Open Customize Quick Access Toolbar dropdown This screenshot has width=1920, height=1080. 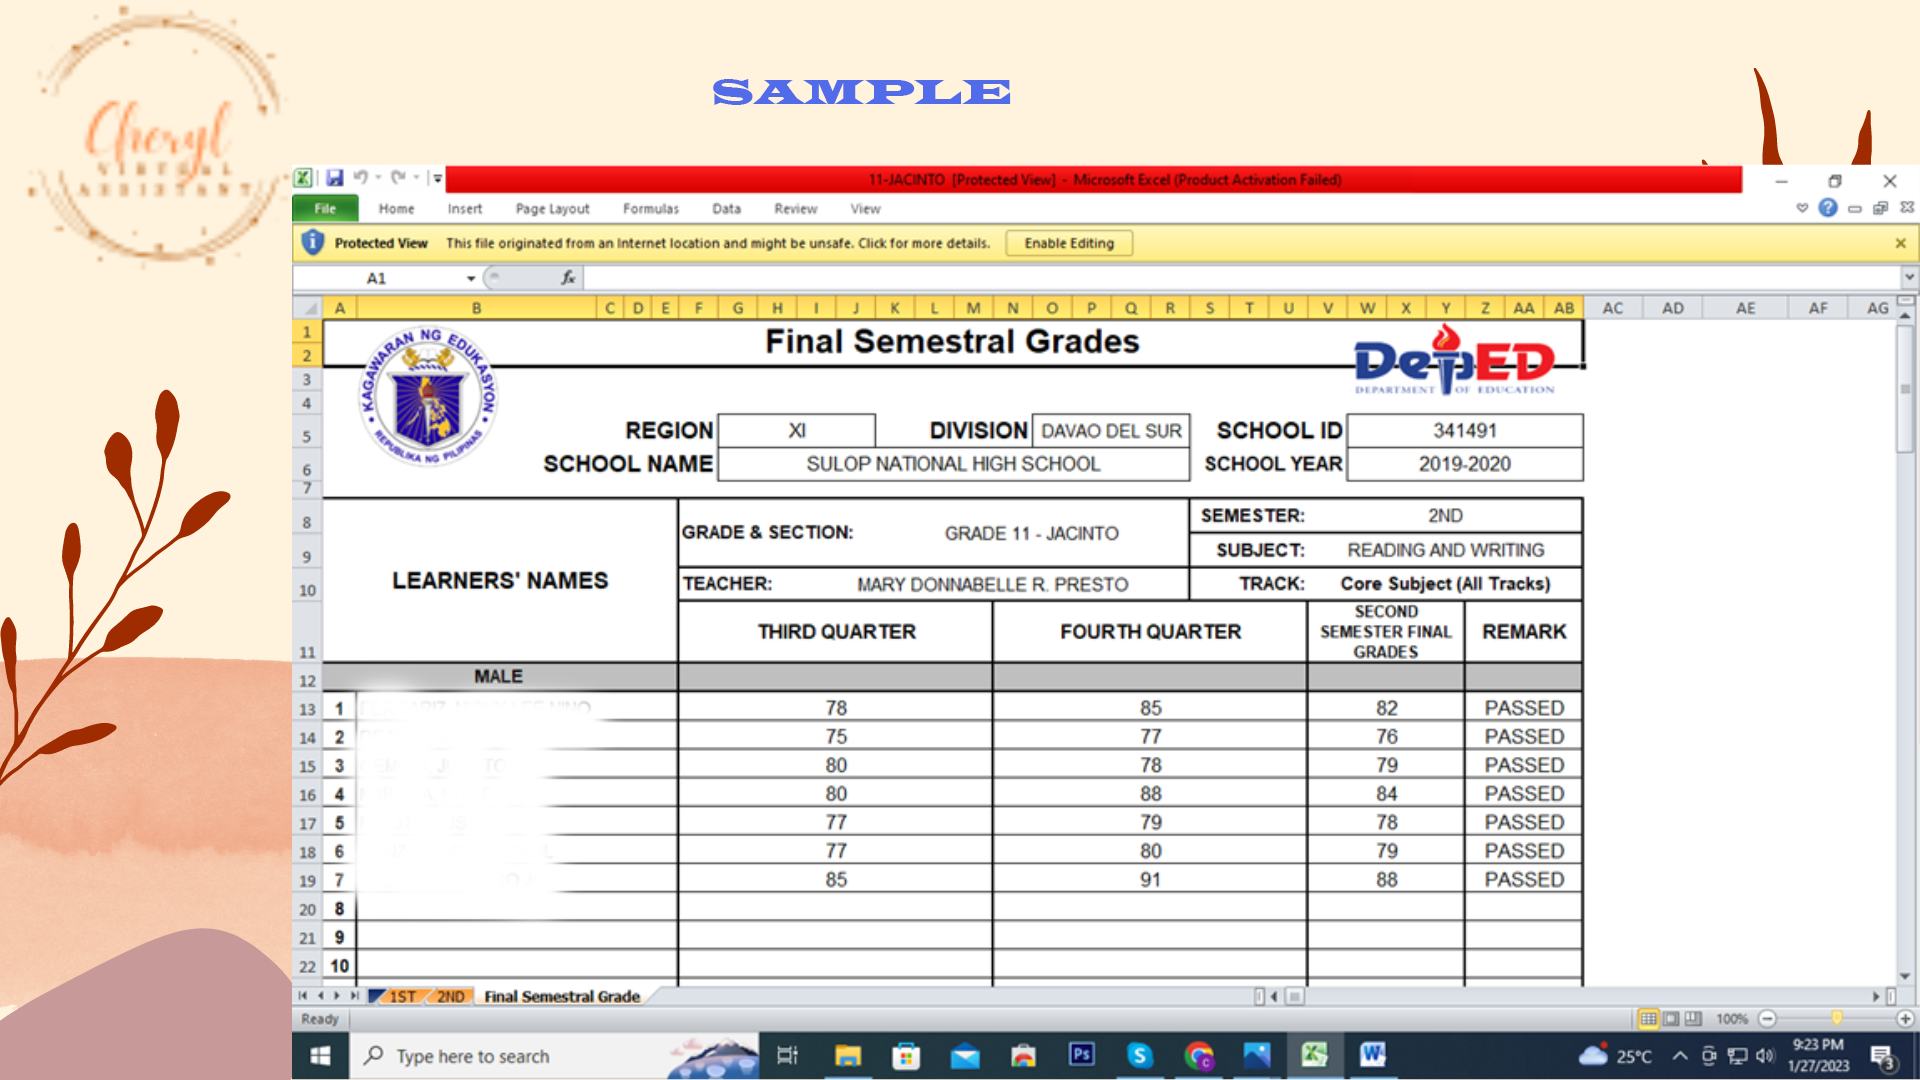point(437,178)
